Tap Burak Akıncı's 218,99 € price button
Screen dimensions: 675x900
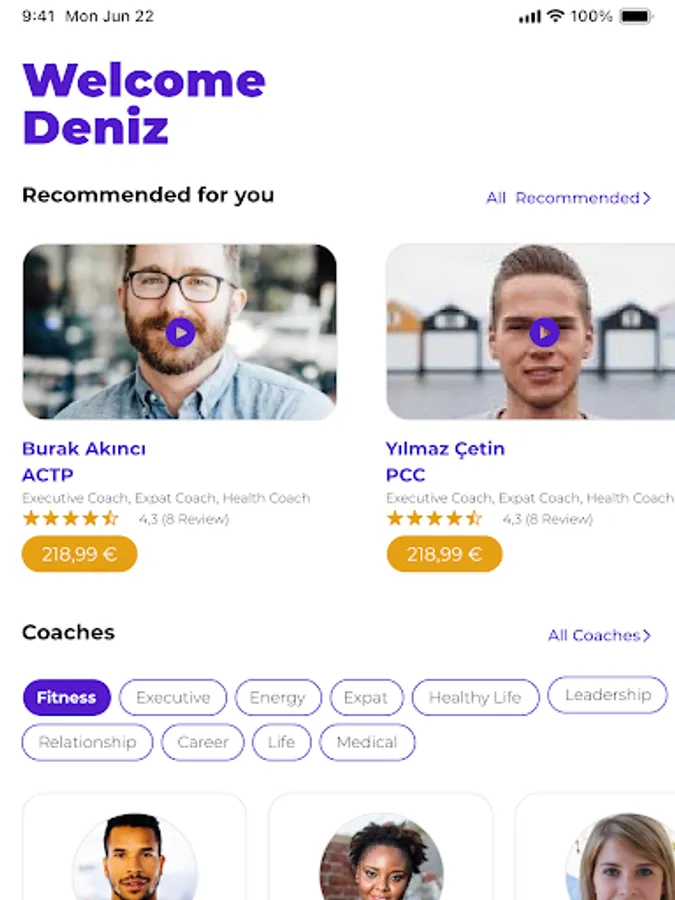point(79,554)
